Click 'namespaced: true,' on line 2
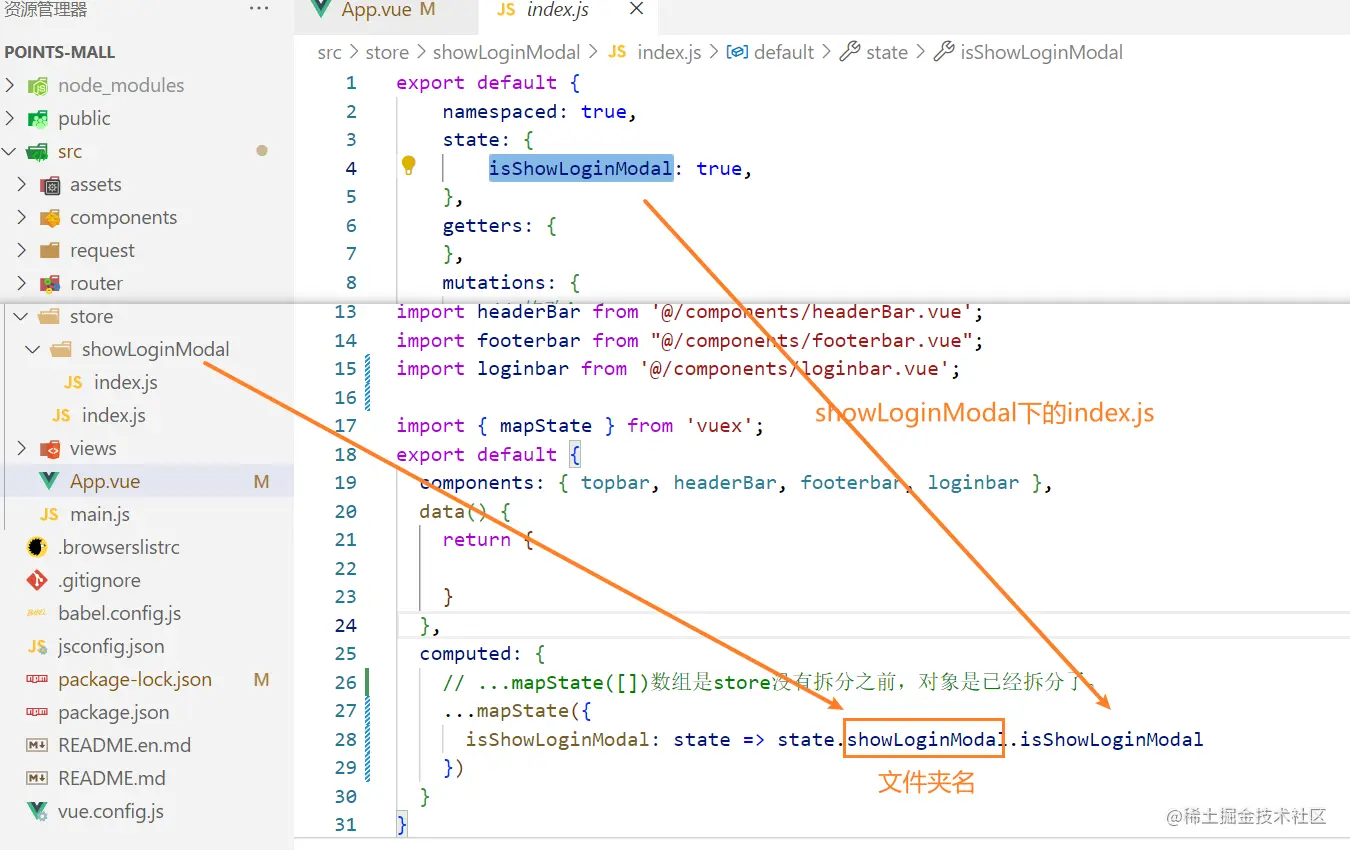 click(x=540, y=111)
